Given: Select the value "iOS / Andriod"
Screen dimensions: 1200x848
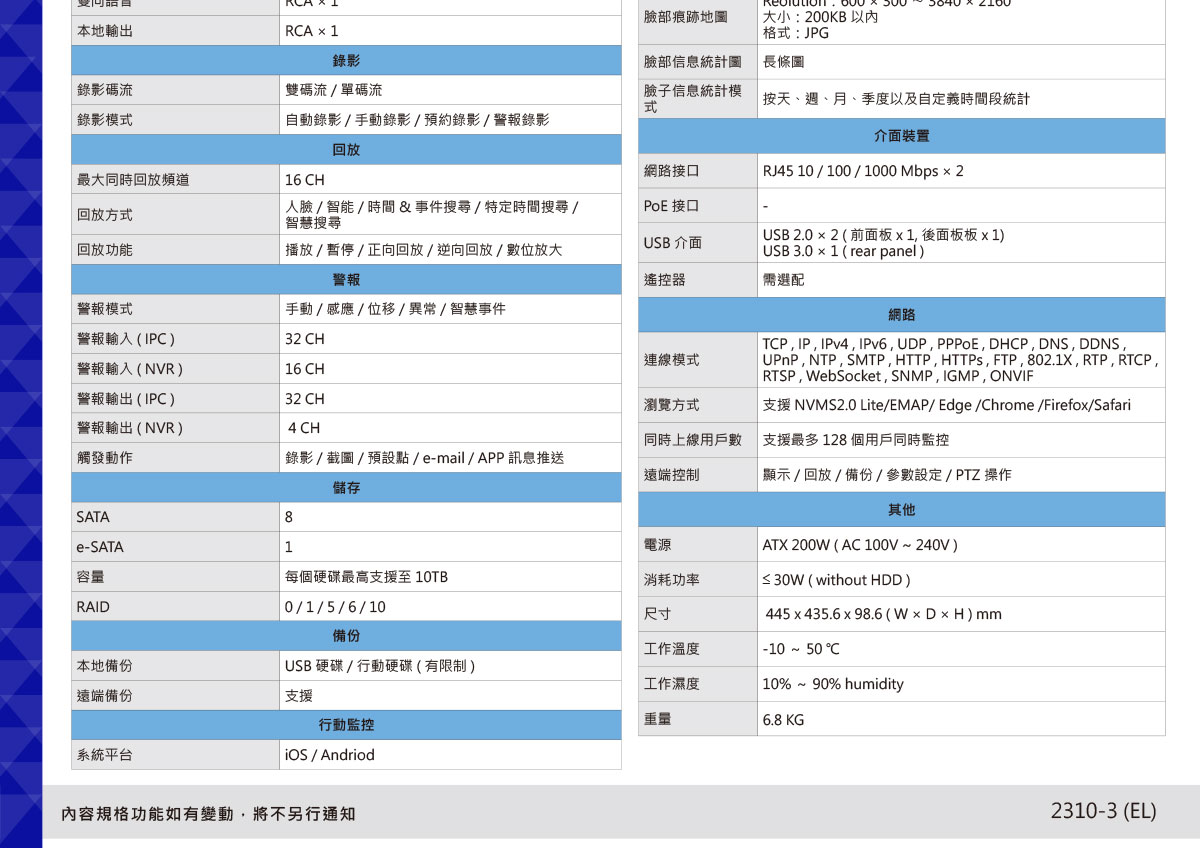Looking at the screenshot, I should pyautogui.click(x=330, y=755).
